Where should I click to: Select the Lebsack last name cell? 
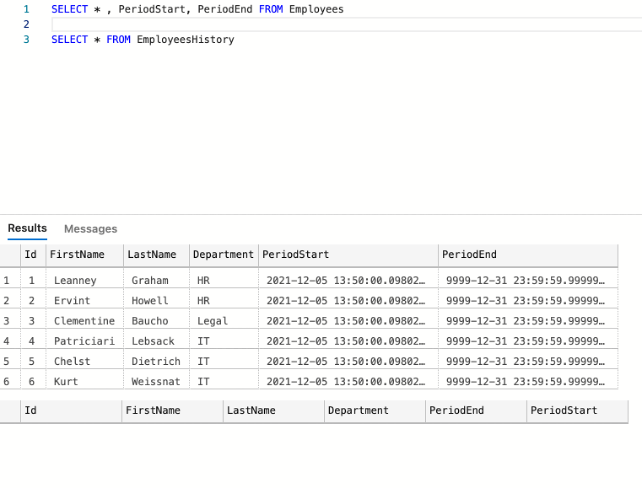[156, 341]
